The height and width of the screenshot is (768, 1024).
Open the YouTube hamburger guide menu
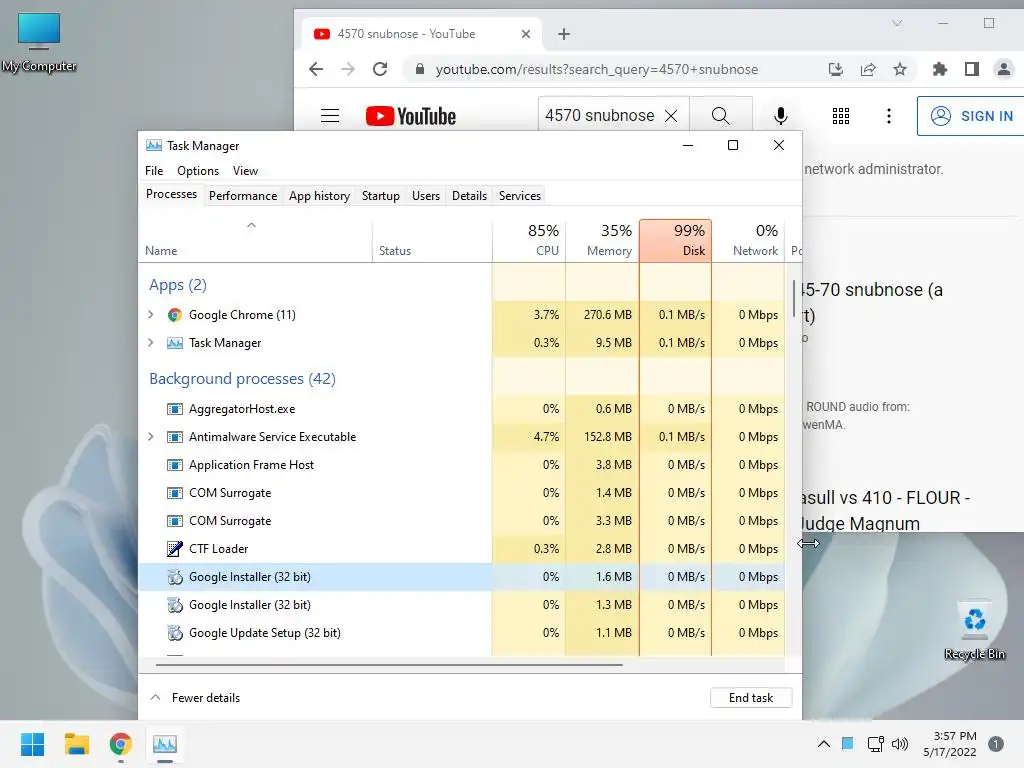pos(330,116)
